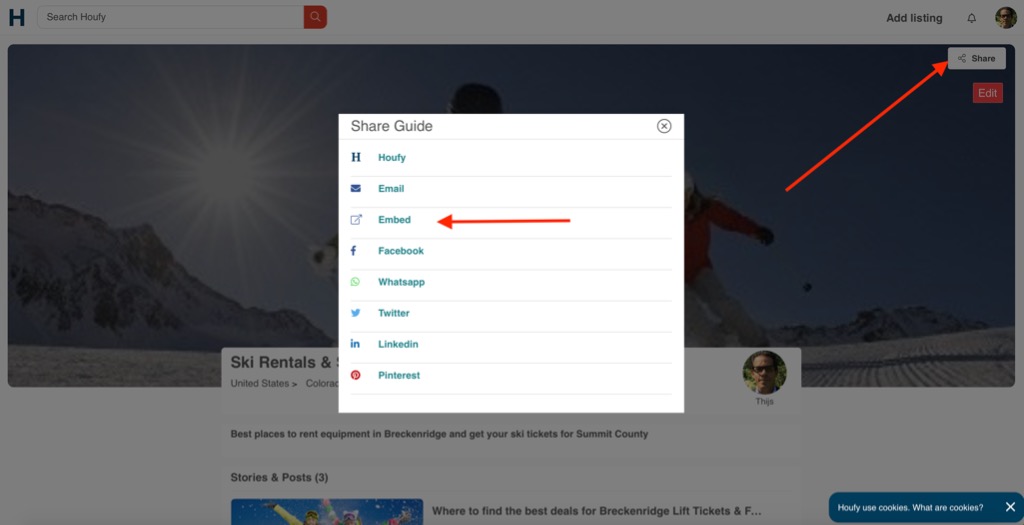Click the Linkedin icon
The height and width of the screenshot is (525, 1024).
click(355, 344)
